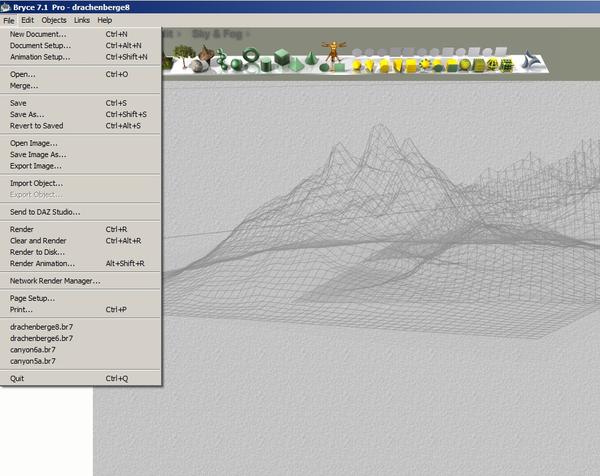Choose Send to DAZ Studio...

click(x=81, y=212)
